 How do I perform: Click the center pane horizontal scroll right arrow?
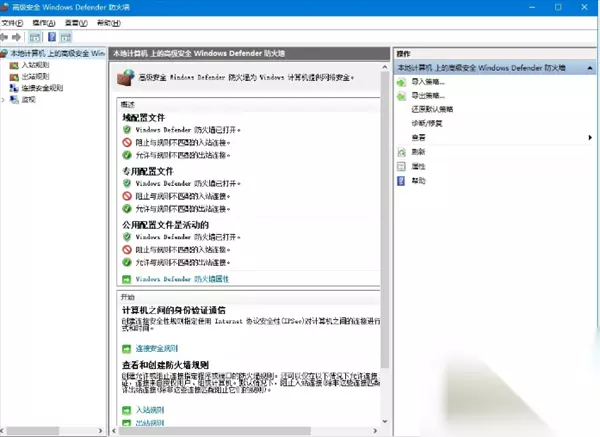pos(375,431)
